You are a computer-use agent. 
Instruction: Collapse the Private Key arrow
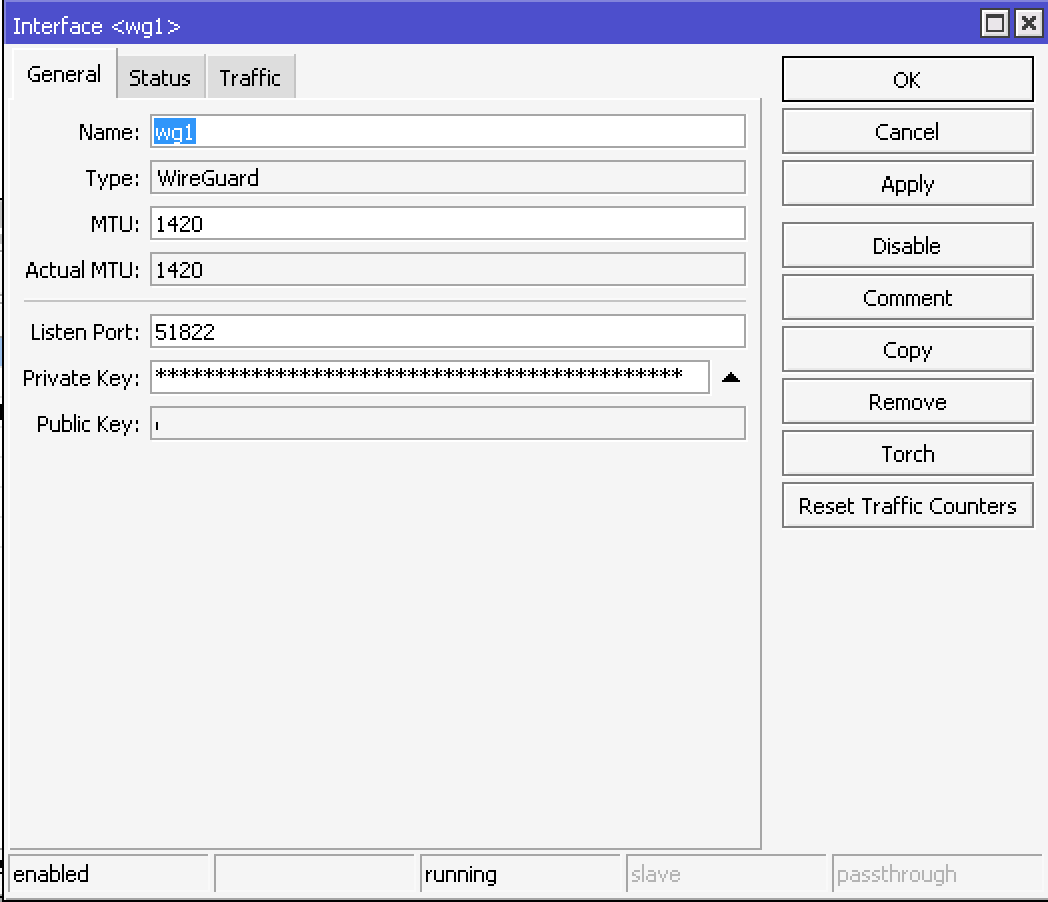(731, 378)
